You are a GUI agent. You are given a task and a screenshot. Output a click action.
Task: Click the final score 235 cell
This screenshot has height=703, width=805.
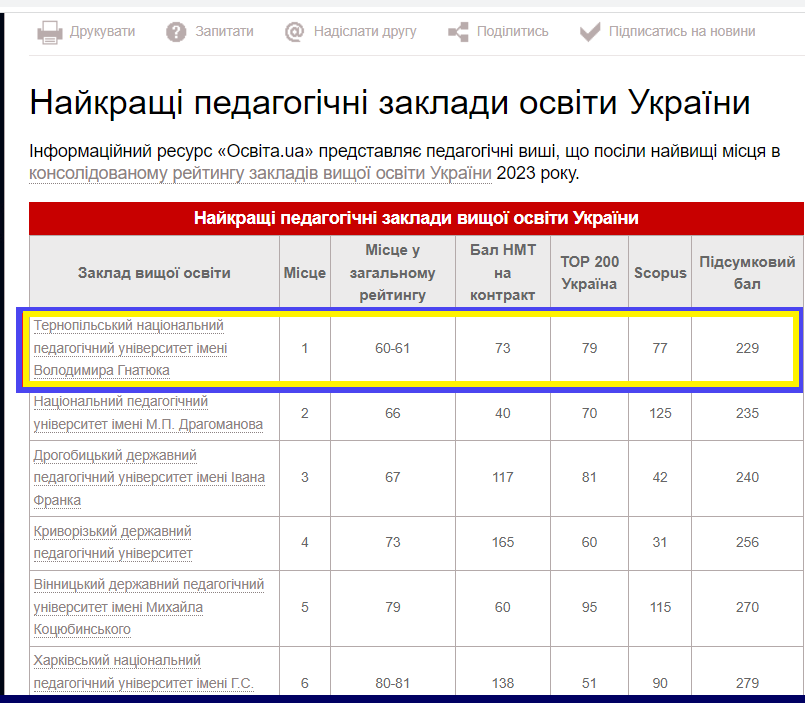(747, 413)
